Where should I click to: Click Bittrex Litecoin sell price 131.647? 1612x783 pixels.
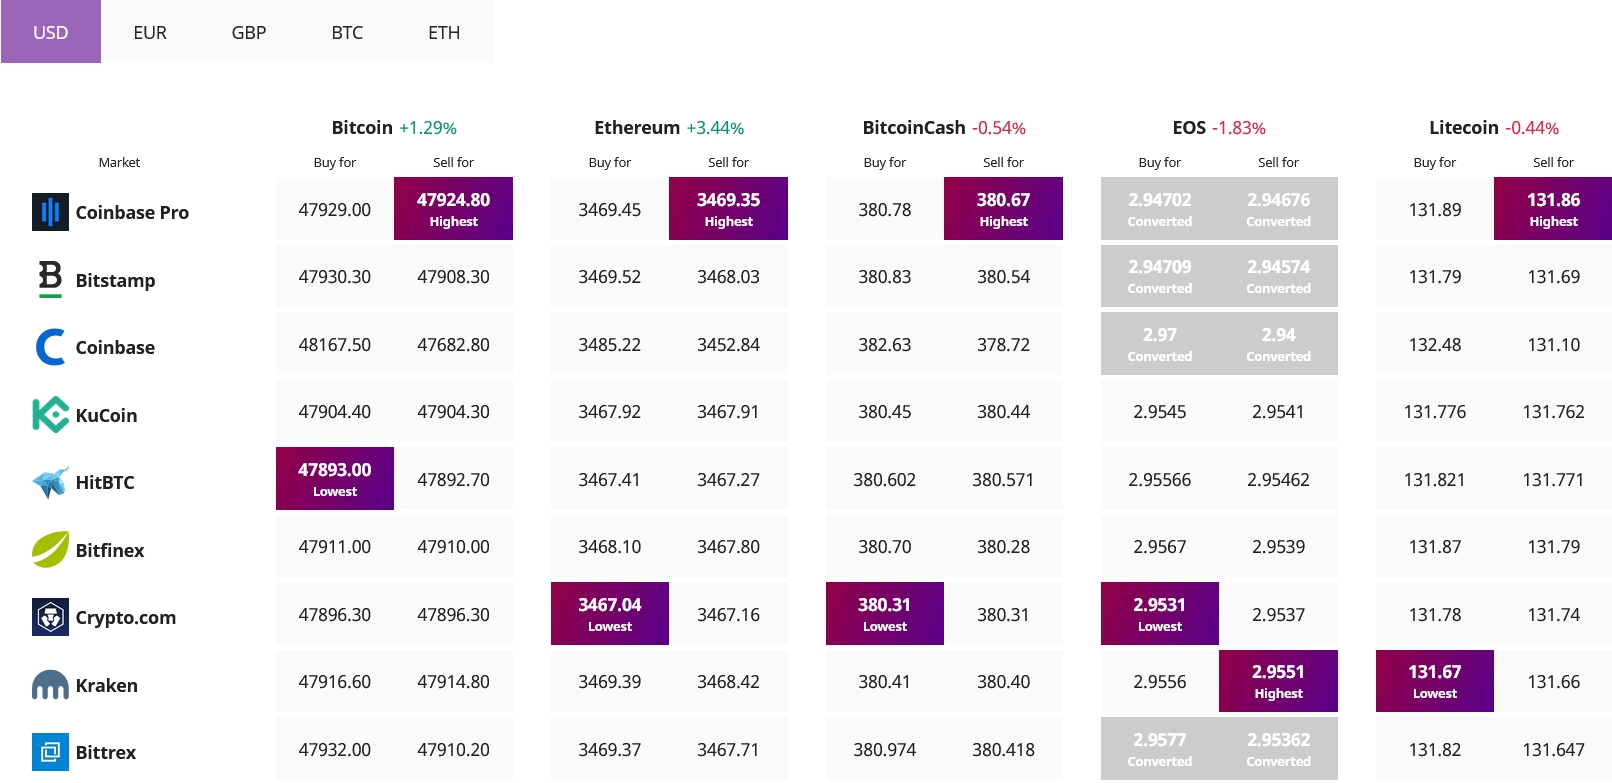click(x=1553, y=749)
